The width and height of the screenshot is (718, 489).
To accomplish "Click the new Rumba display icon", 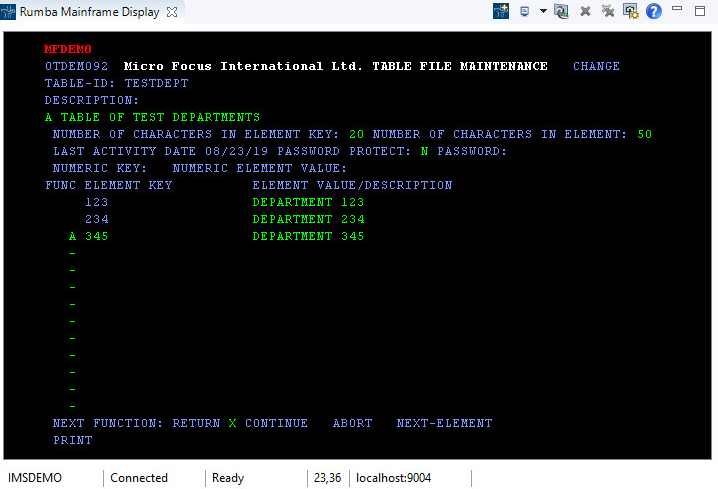I will pyautogui.click(x=502, y=11).
